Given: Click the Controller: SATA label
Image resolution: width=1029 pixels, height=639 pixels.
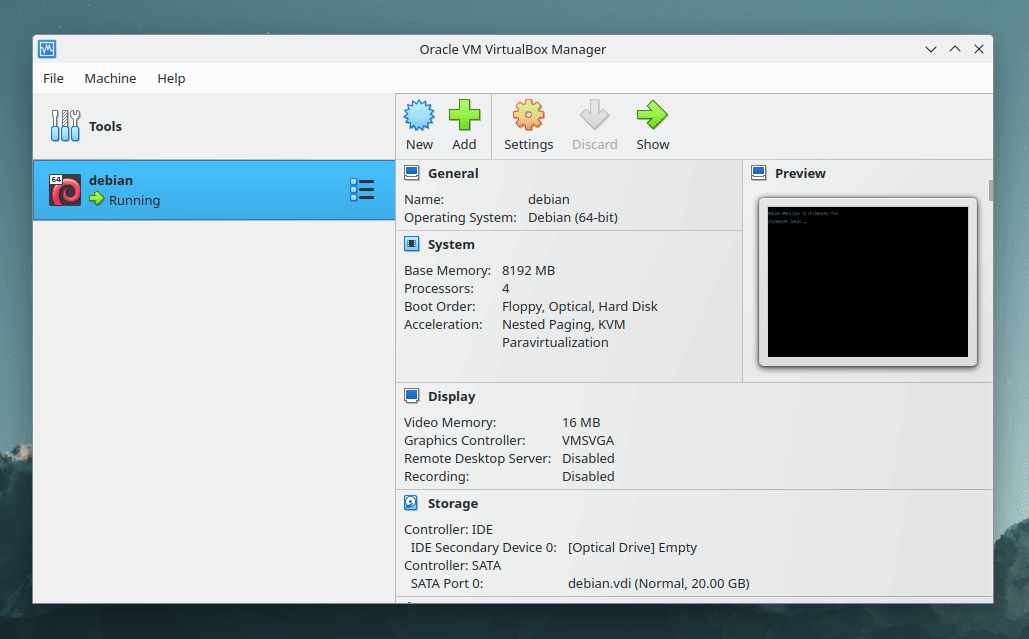Looking at the screenshot, I should click(x=453, y=566).
